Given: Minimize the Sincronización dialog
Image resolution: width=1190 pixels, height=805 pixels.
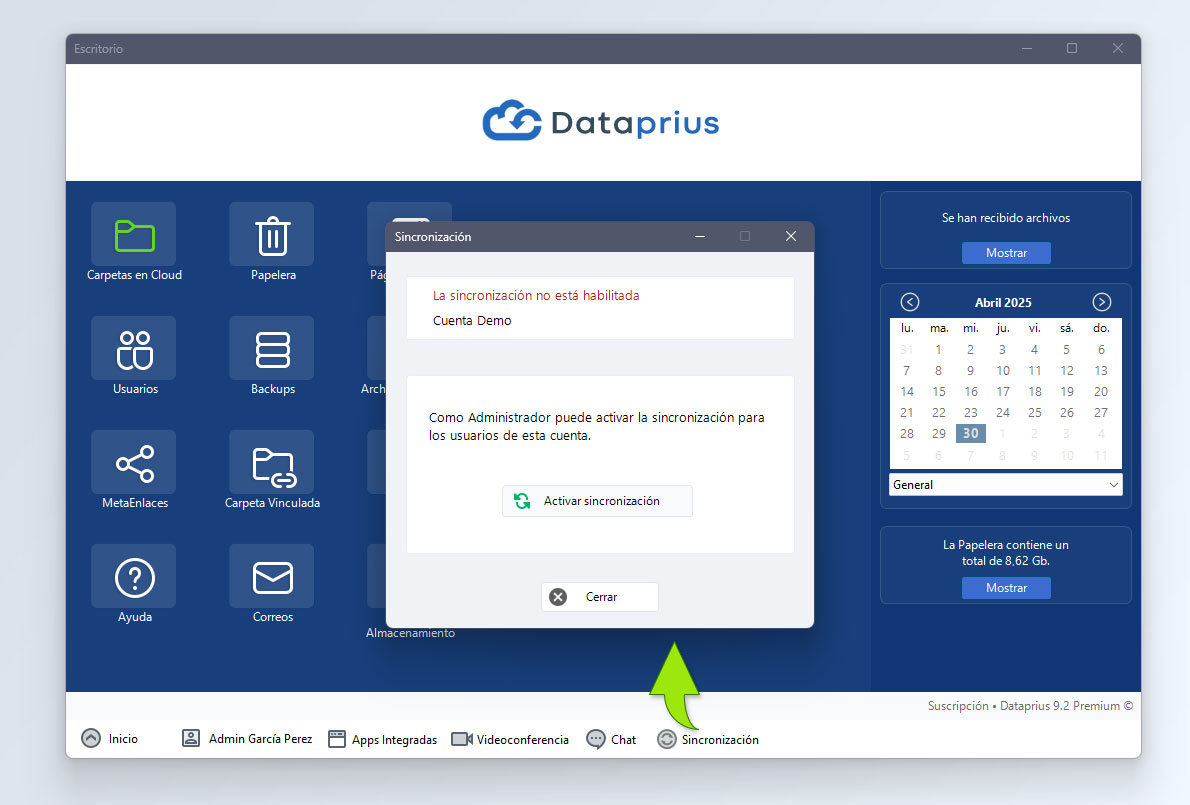Looking at the screenshot, I should click(700, 237).
